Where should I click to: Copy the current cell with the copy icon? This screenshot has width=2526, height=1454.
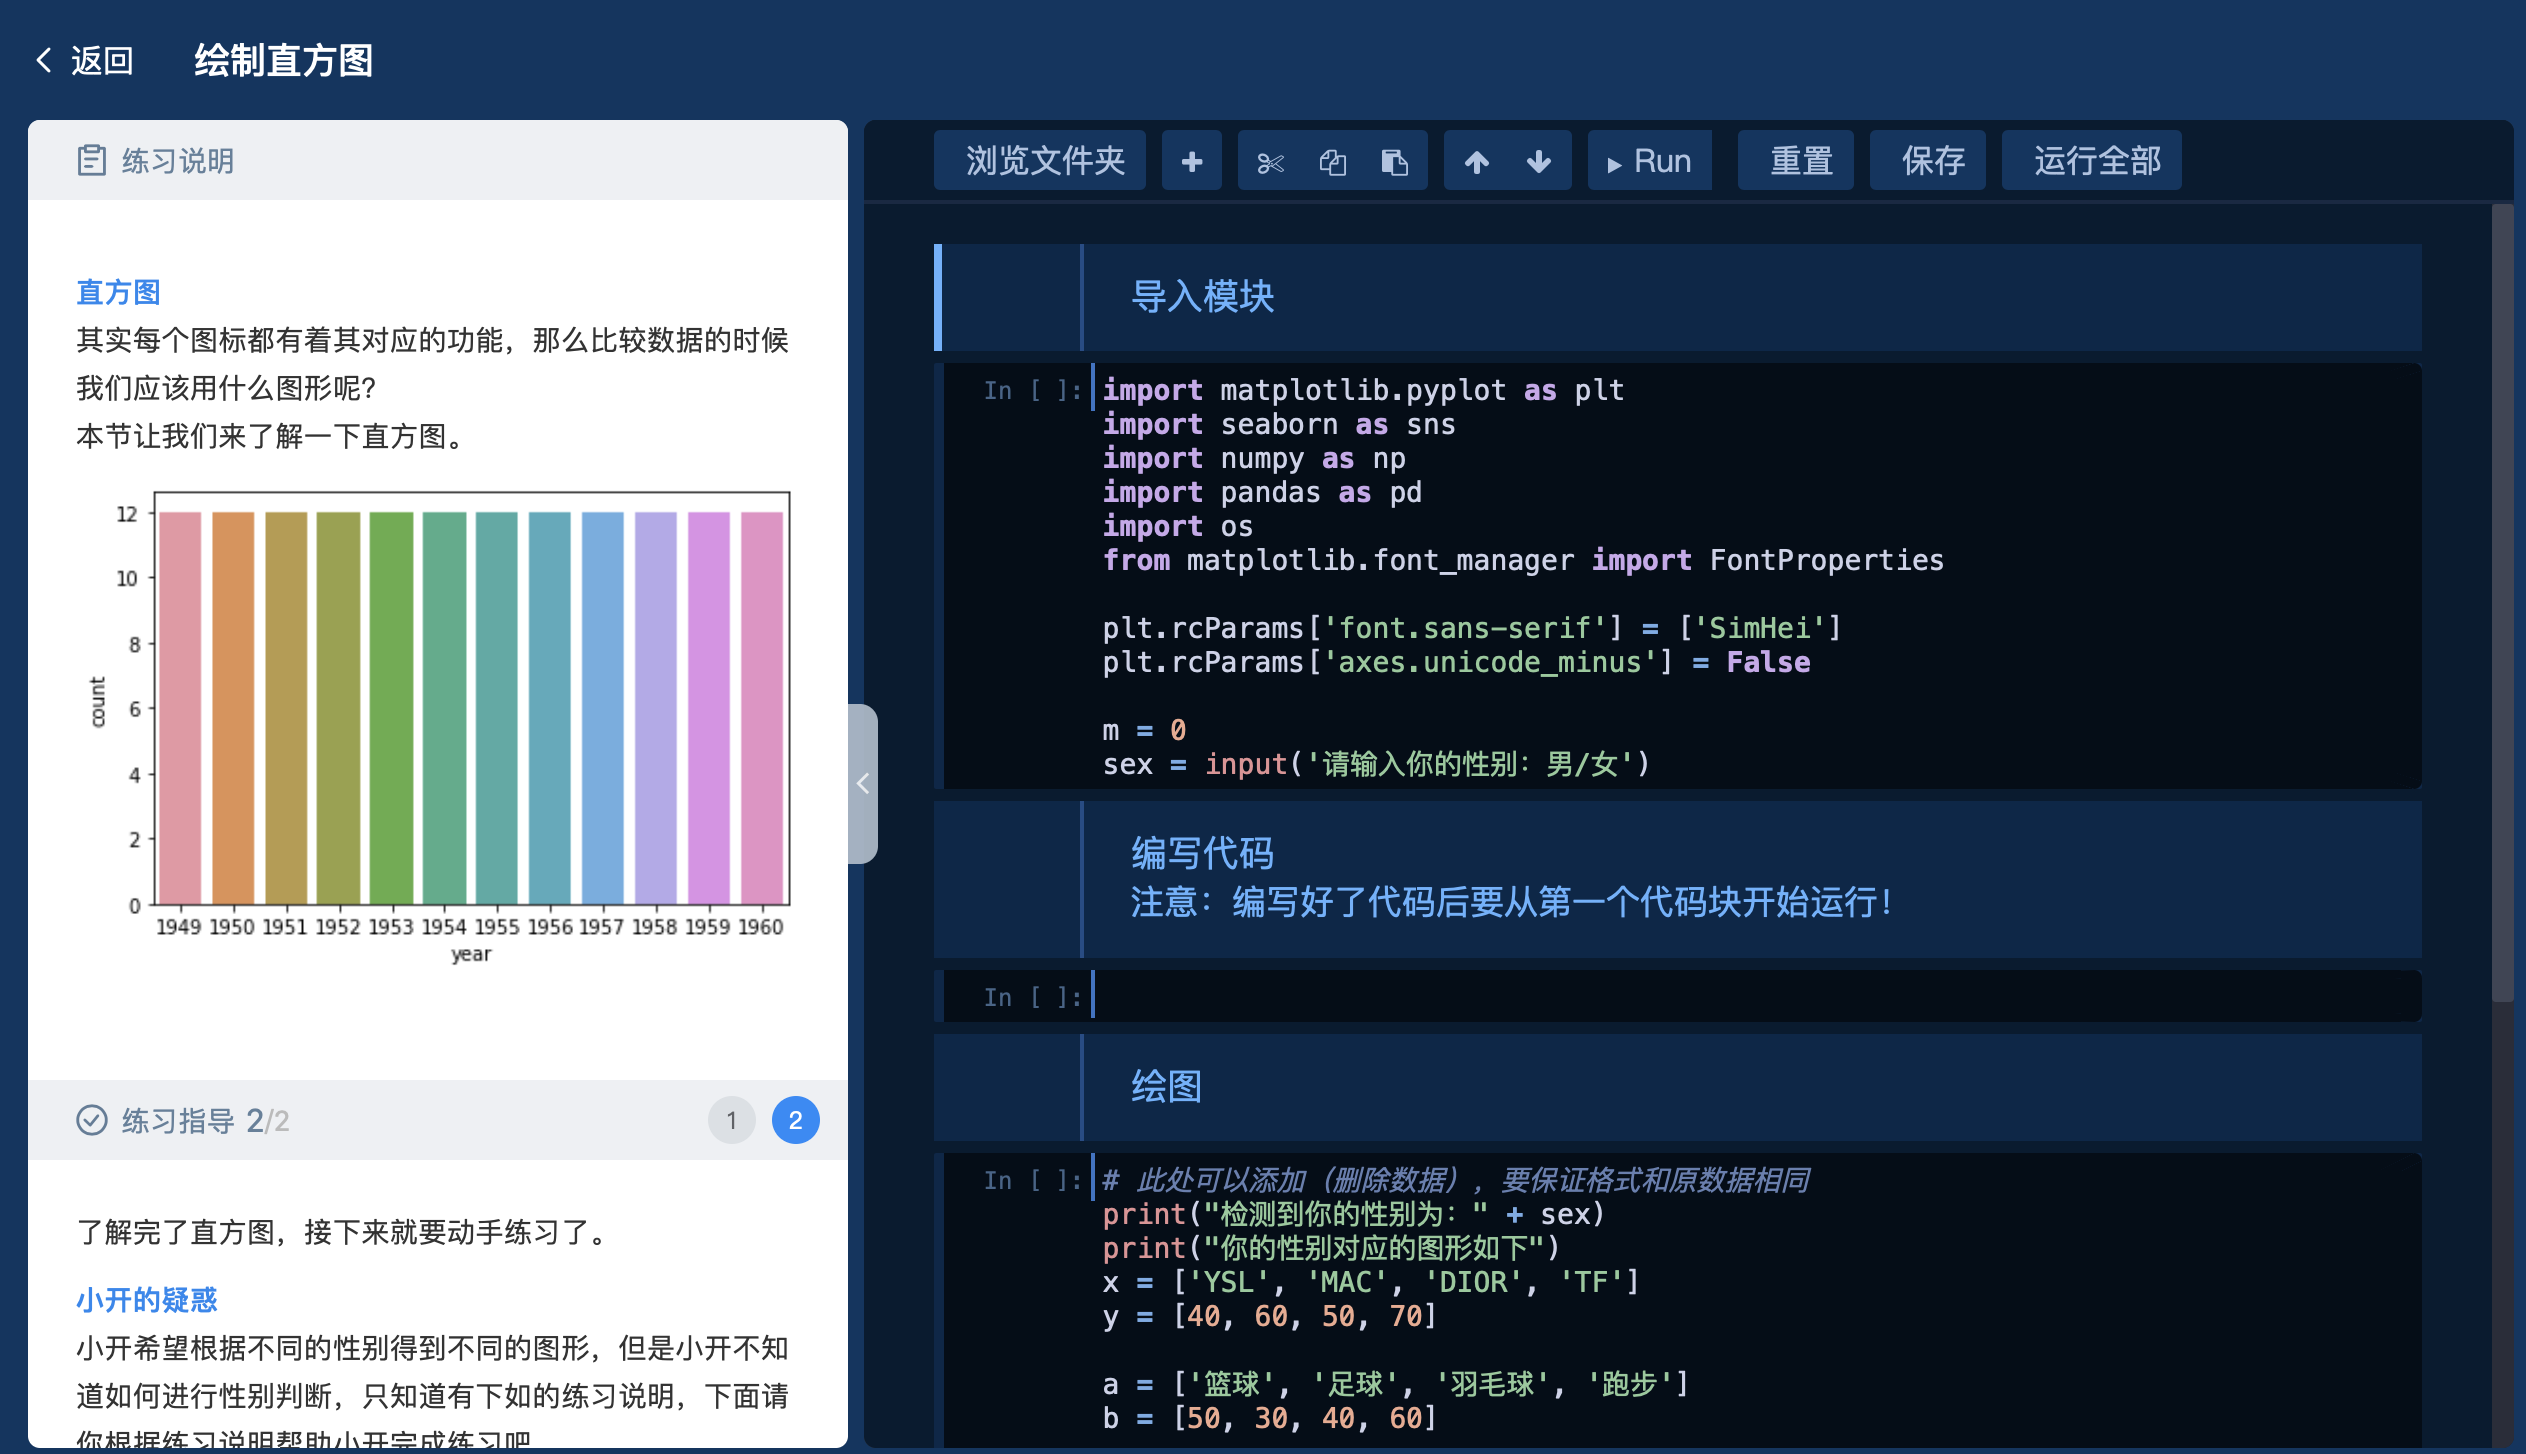(1333, 160)
